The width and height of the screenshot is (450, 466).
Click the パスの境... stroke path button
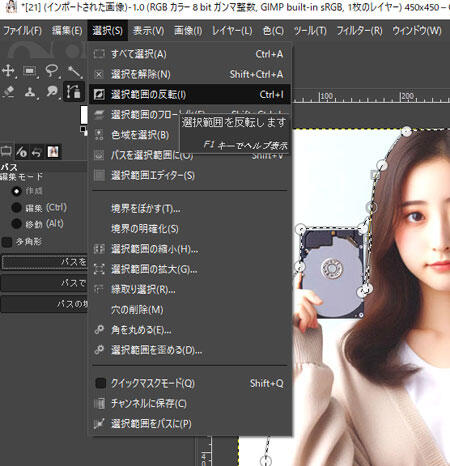(x=44, y=304)
